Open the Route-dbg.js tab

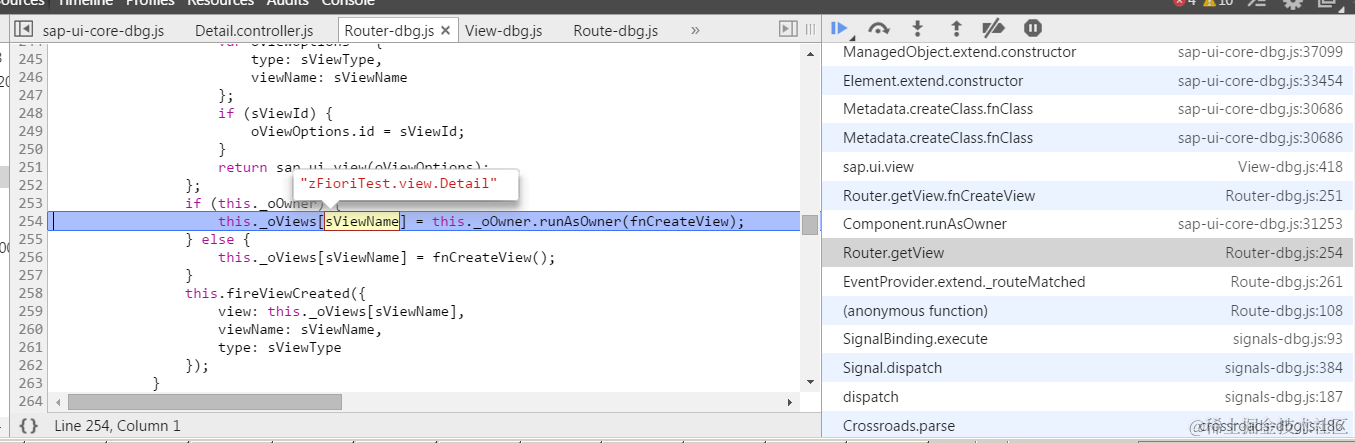point(616,31)
